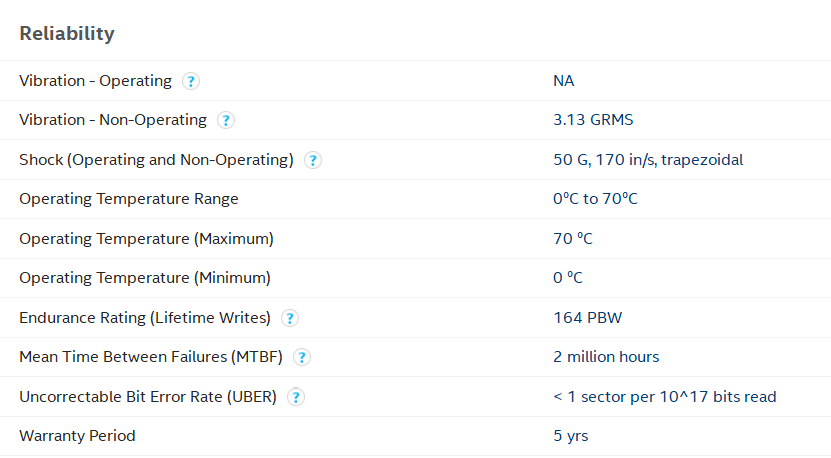Select the 0°C to 70°C value
Image resolution: width=831 pixels, height=458 pixels.
coord(595,199)
